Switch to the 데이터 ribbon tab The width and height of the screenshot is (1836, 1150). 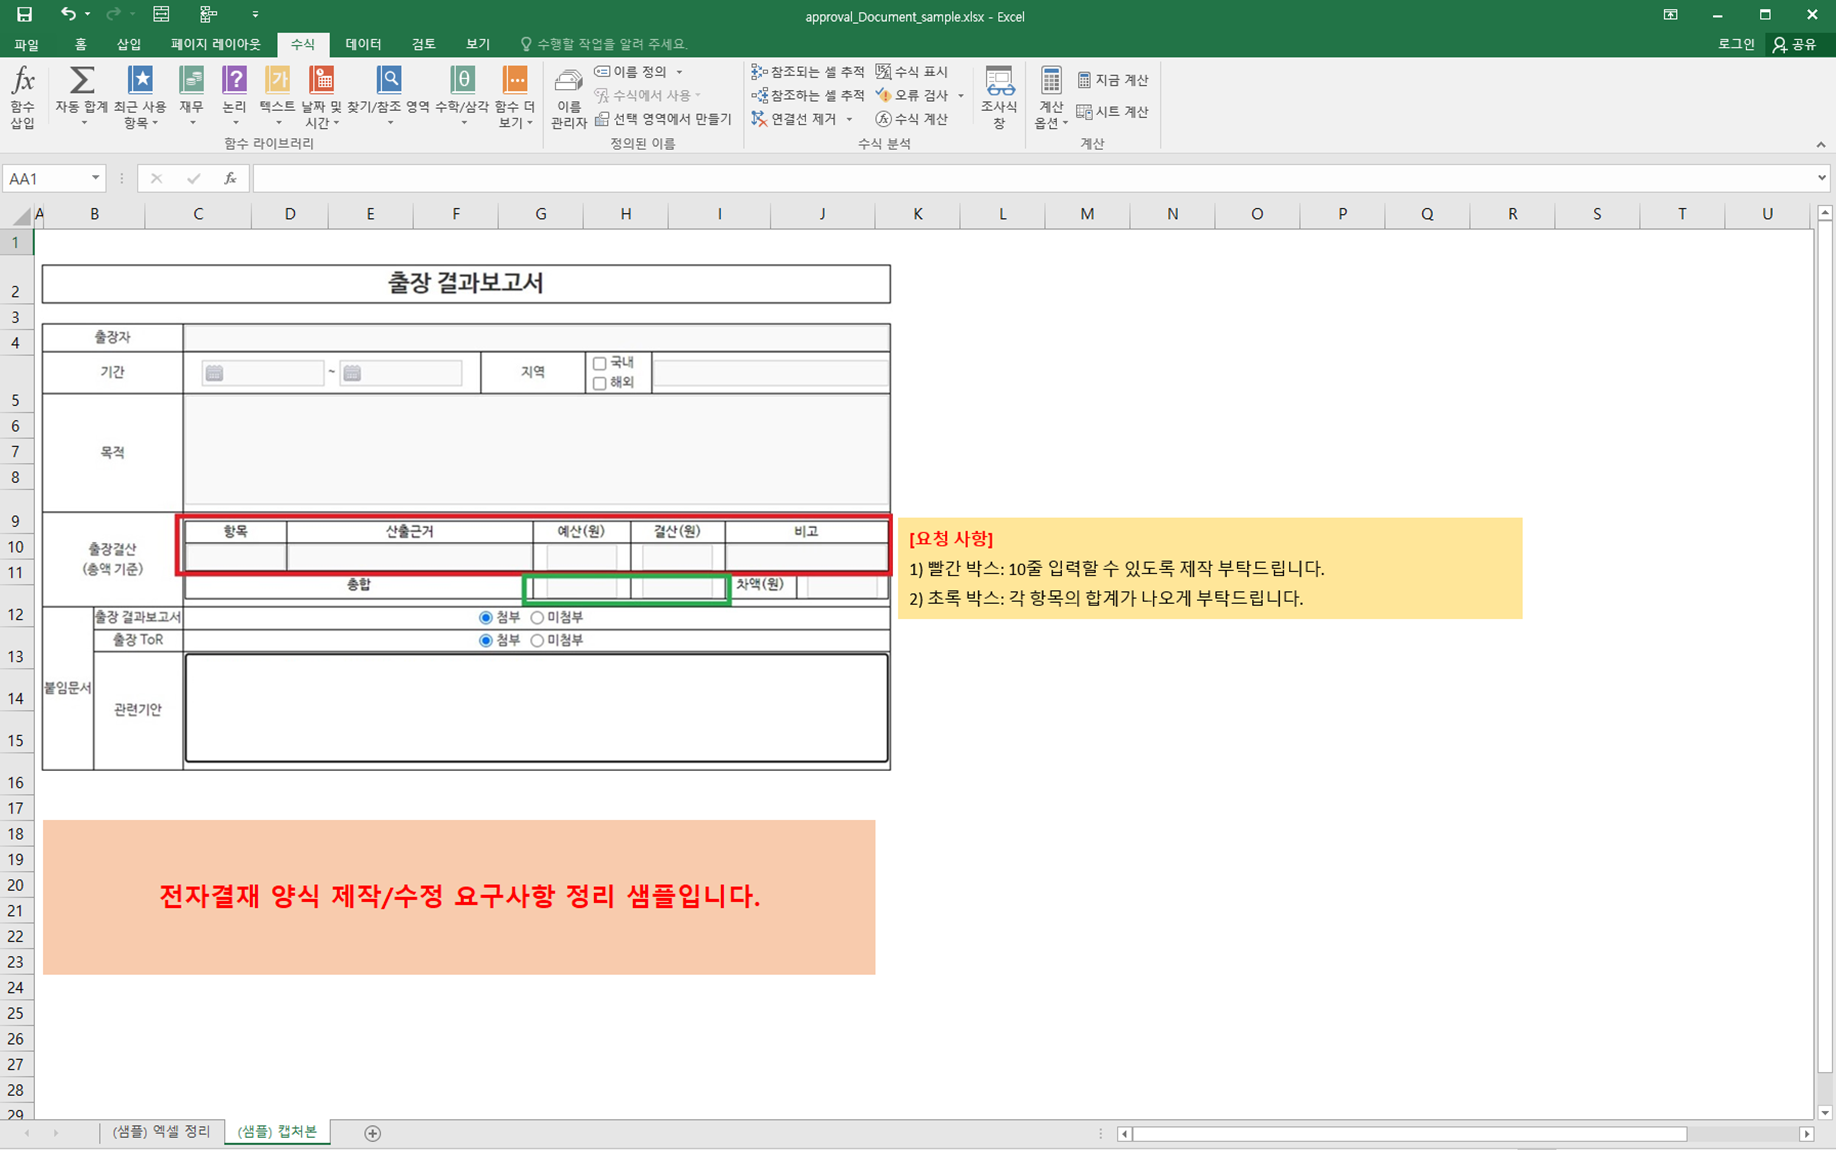point(363,44)
